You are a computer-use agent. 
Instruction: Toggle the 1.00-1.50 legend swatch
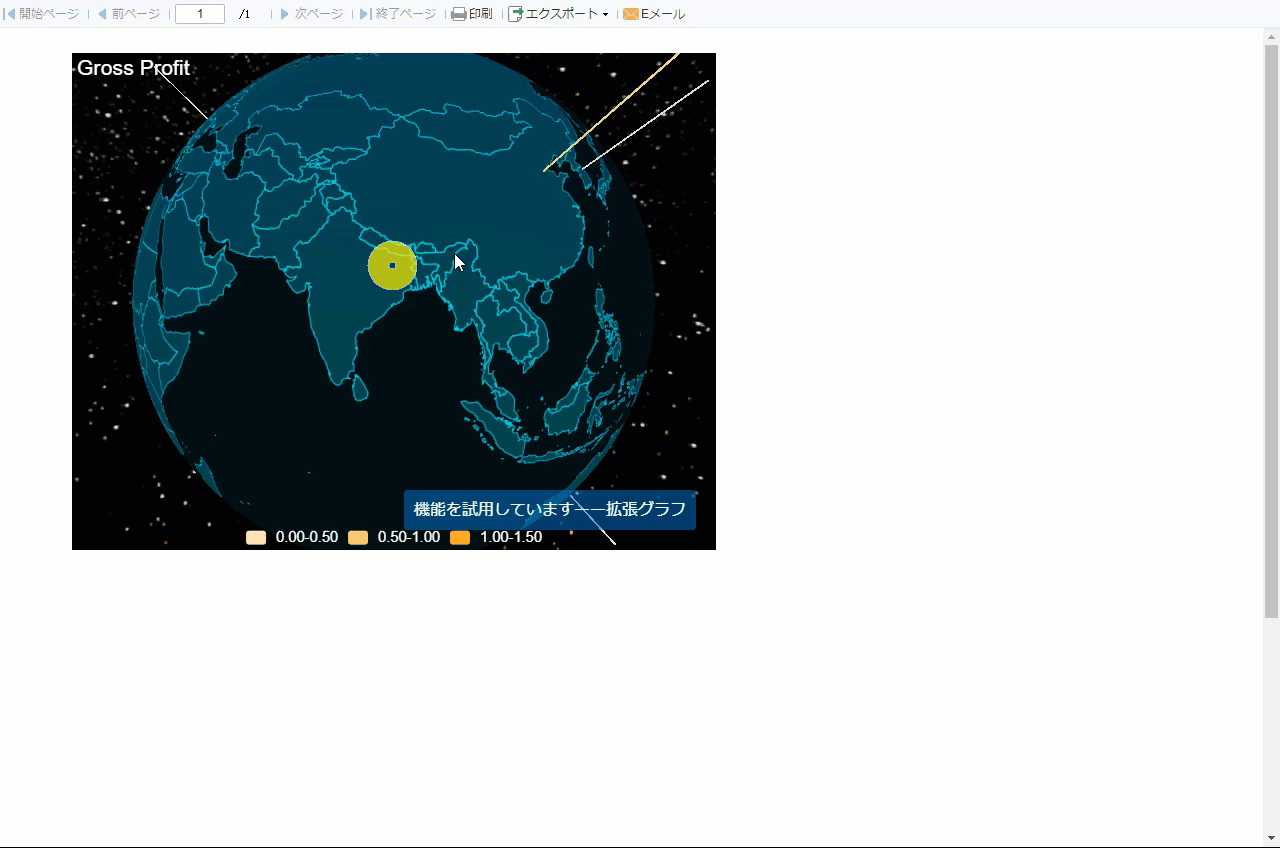[x=460, y=538]
